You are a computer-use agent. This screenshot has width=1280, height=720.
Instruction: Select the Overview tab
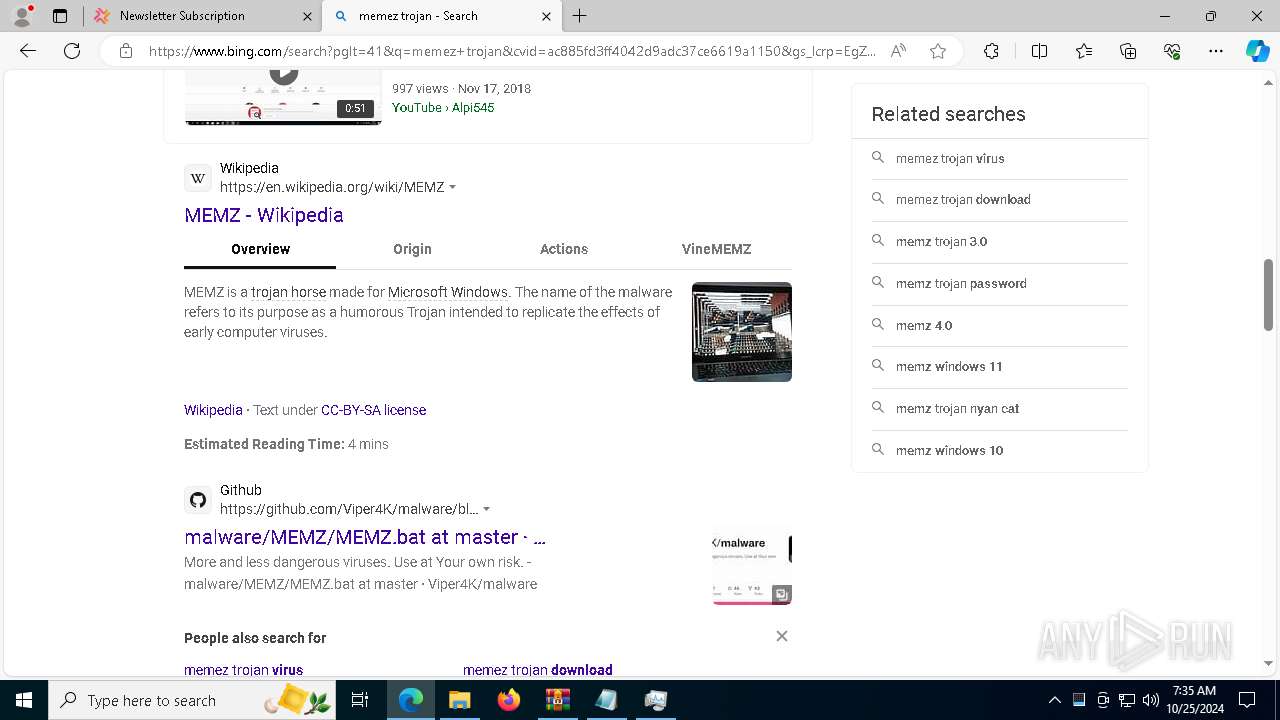coord(260,249)
